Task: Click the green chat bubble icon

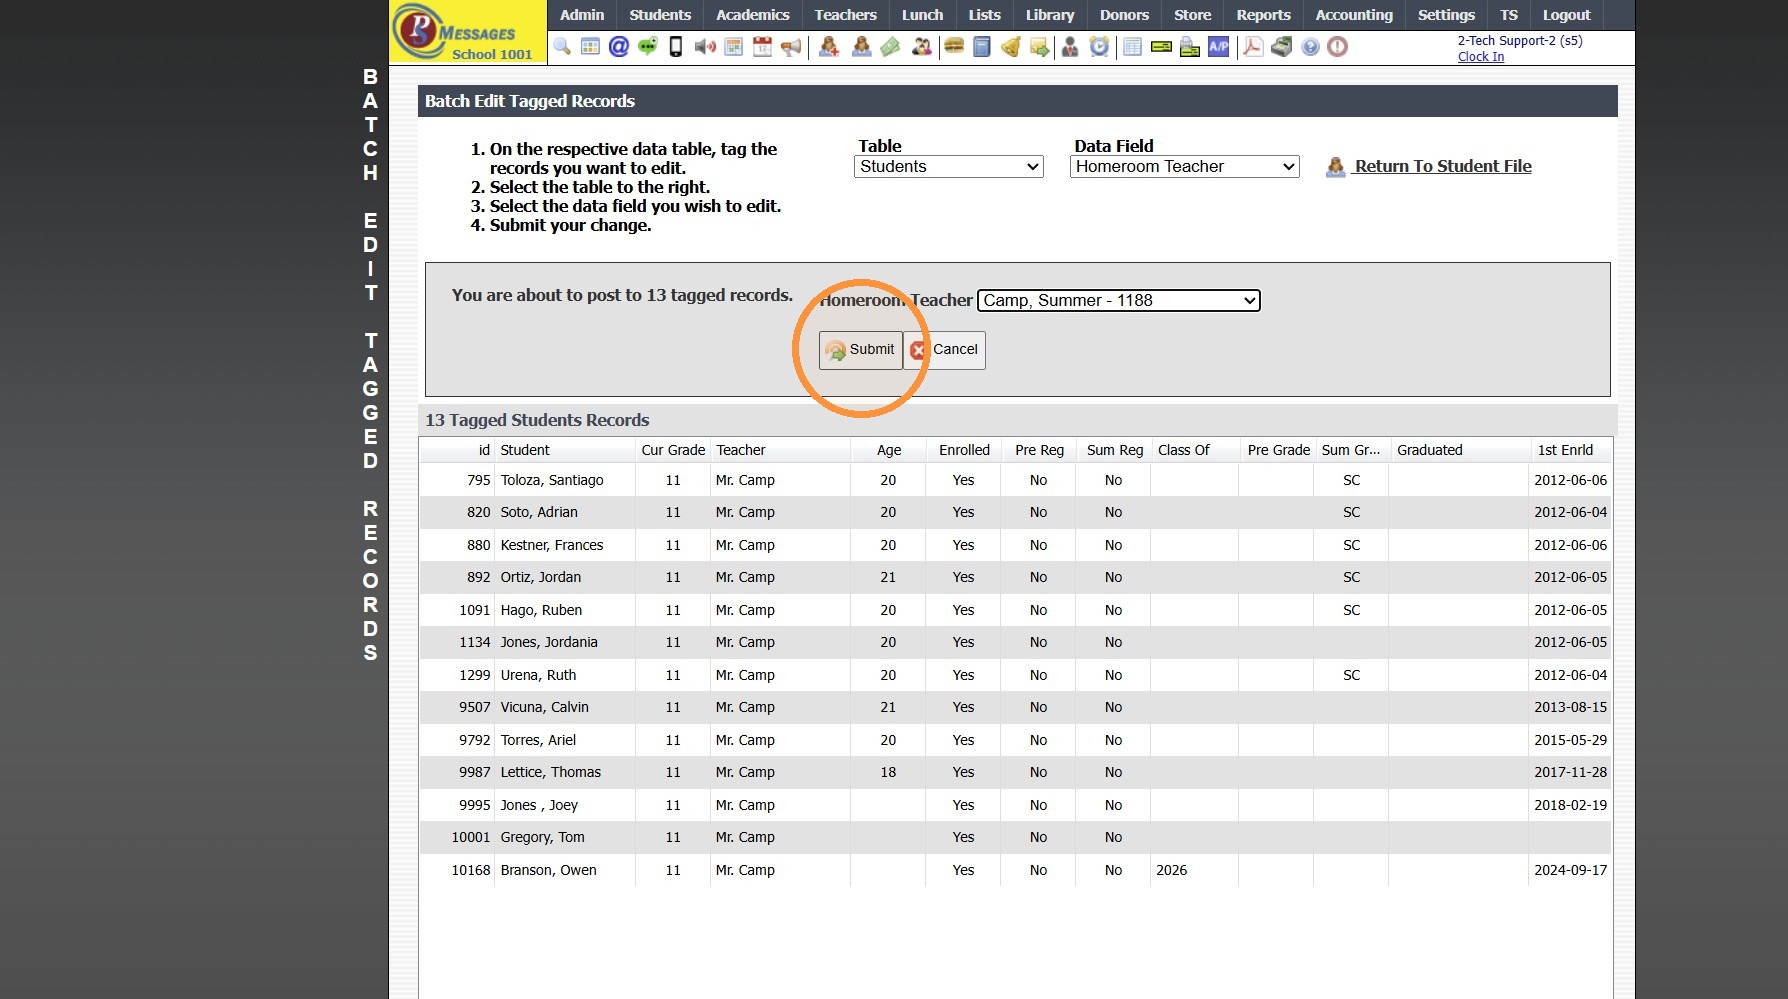Action: click(x=648, y=47)
